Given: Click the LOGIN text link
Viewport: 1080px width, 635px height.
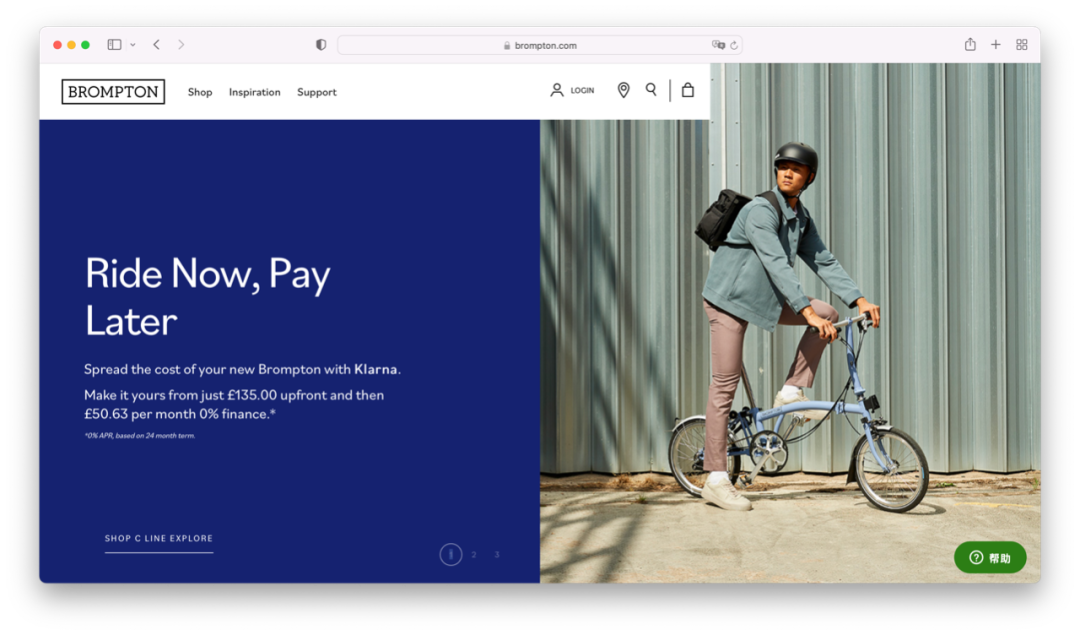Looking at the screenshot, I should (582, 90).
